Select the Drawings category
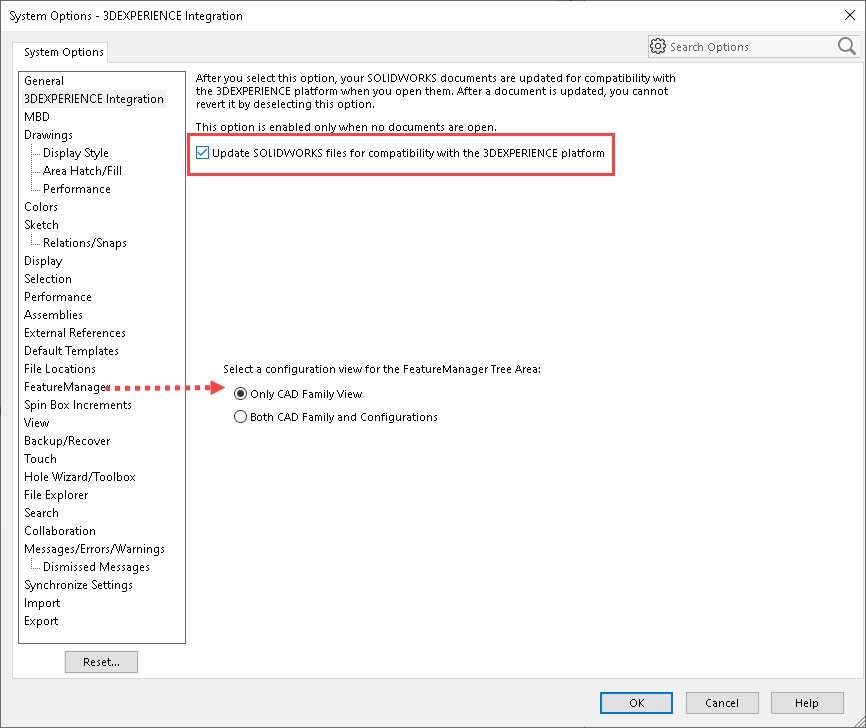This screenshot has width=866, height=728. coord(49,135)
